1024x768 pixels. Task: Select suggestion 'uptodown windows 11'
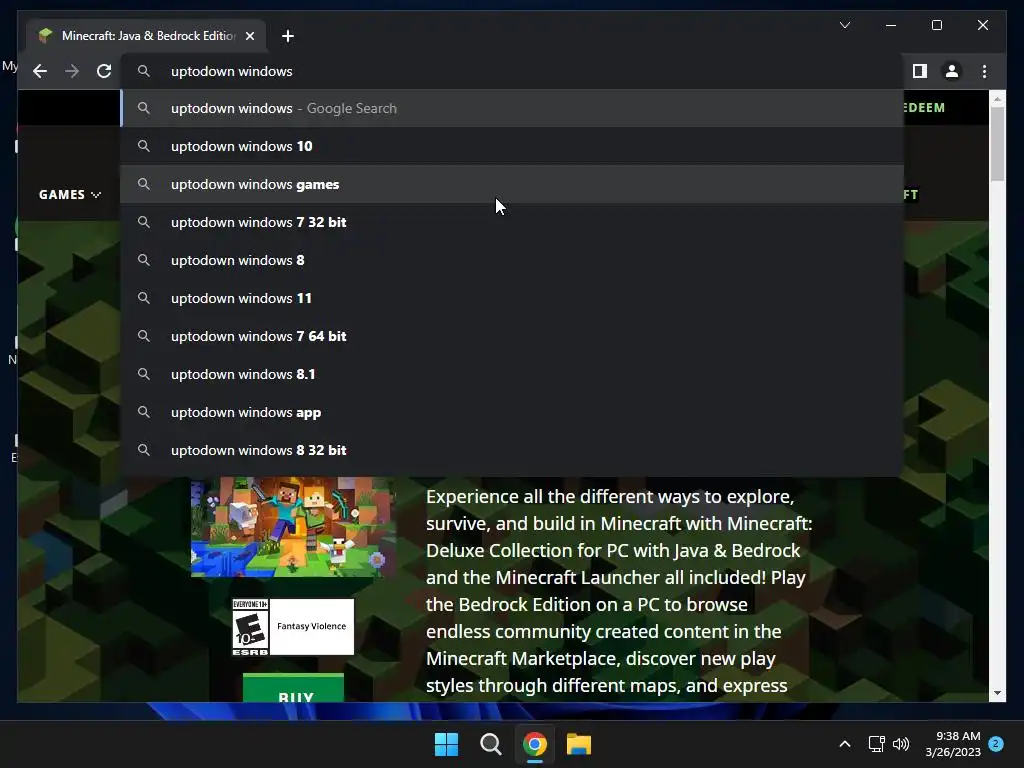coord(512,298)
